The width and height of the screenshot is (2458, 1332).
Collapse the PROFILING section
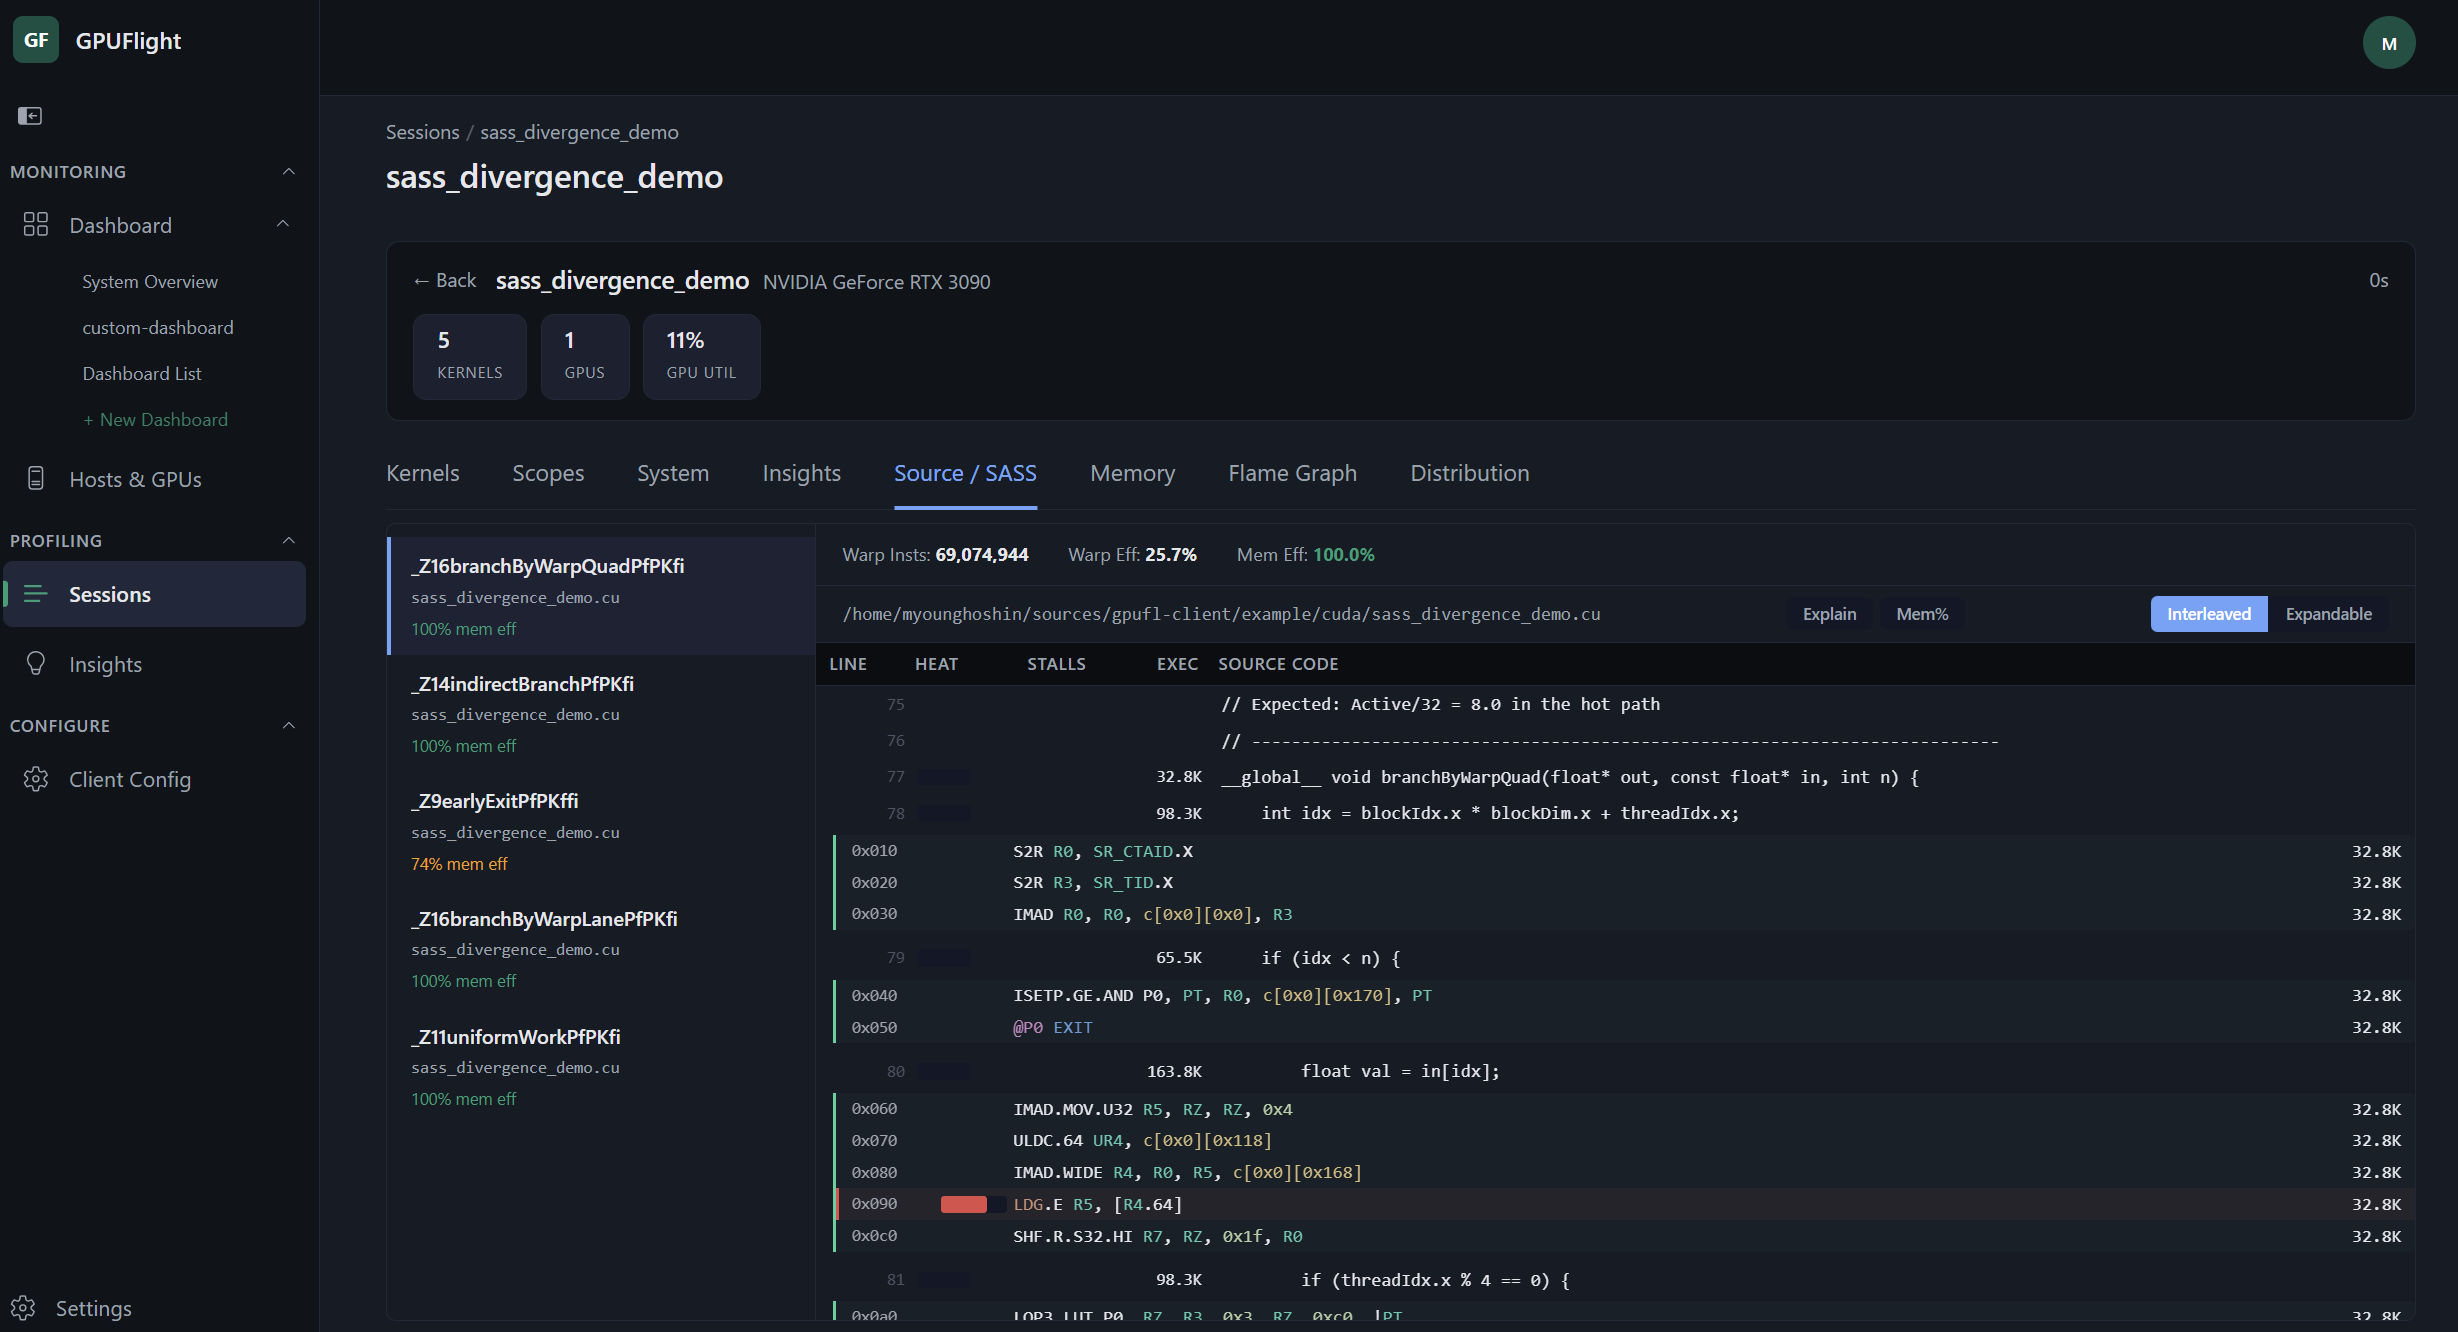(289, 541)
